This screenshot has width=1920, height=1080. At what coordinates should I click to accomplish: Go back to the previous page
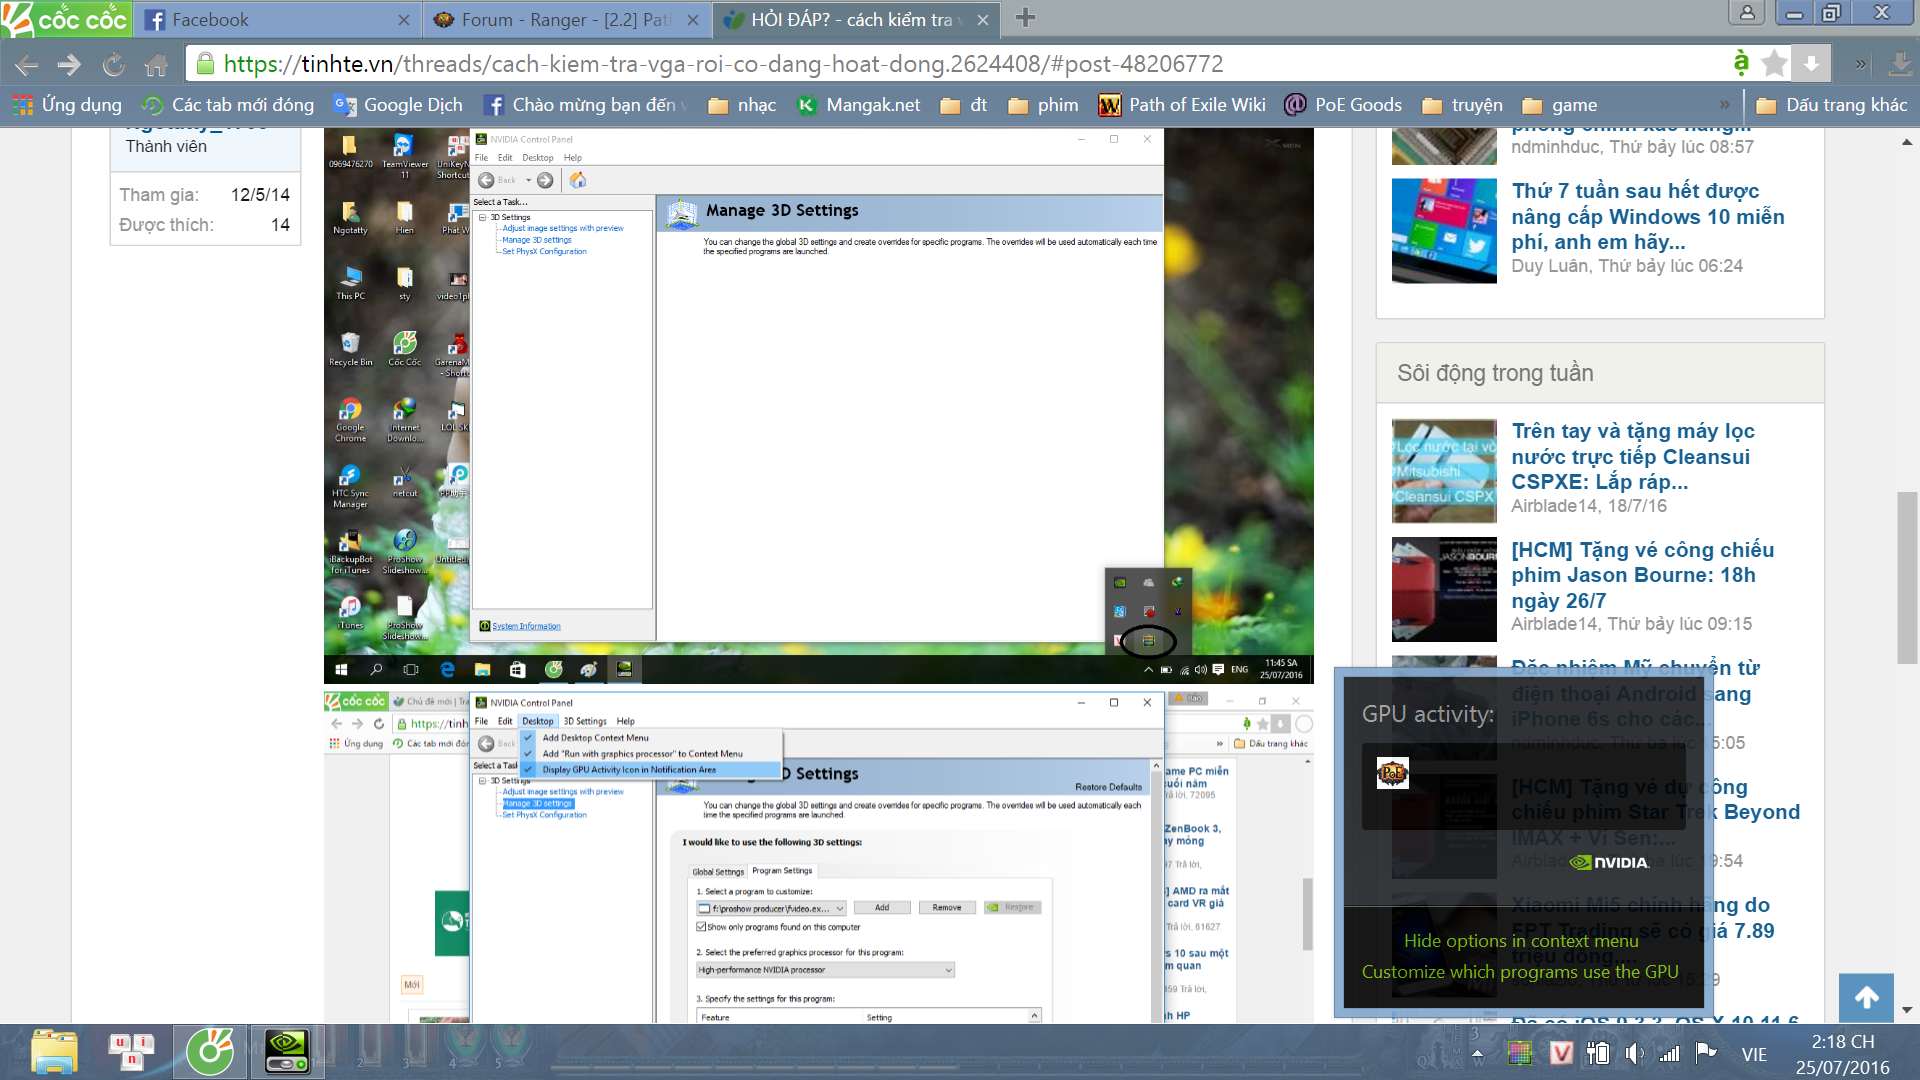[27, 65]
